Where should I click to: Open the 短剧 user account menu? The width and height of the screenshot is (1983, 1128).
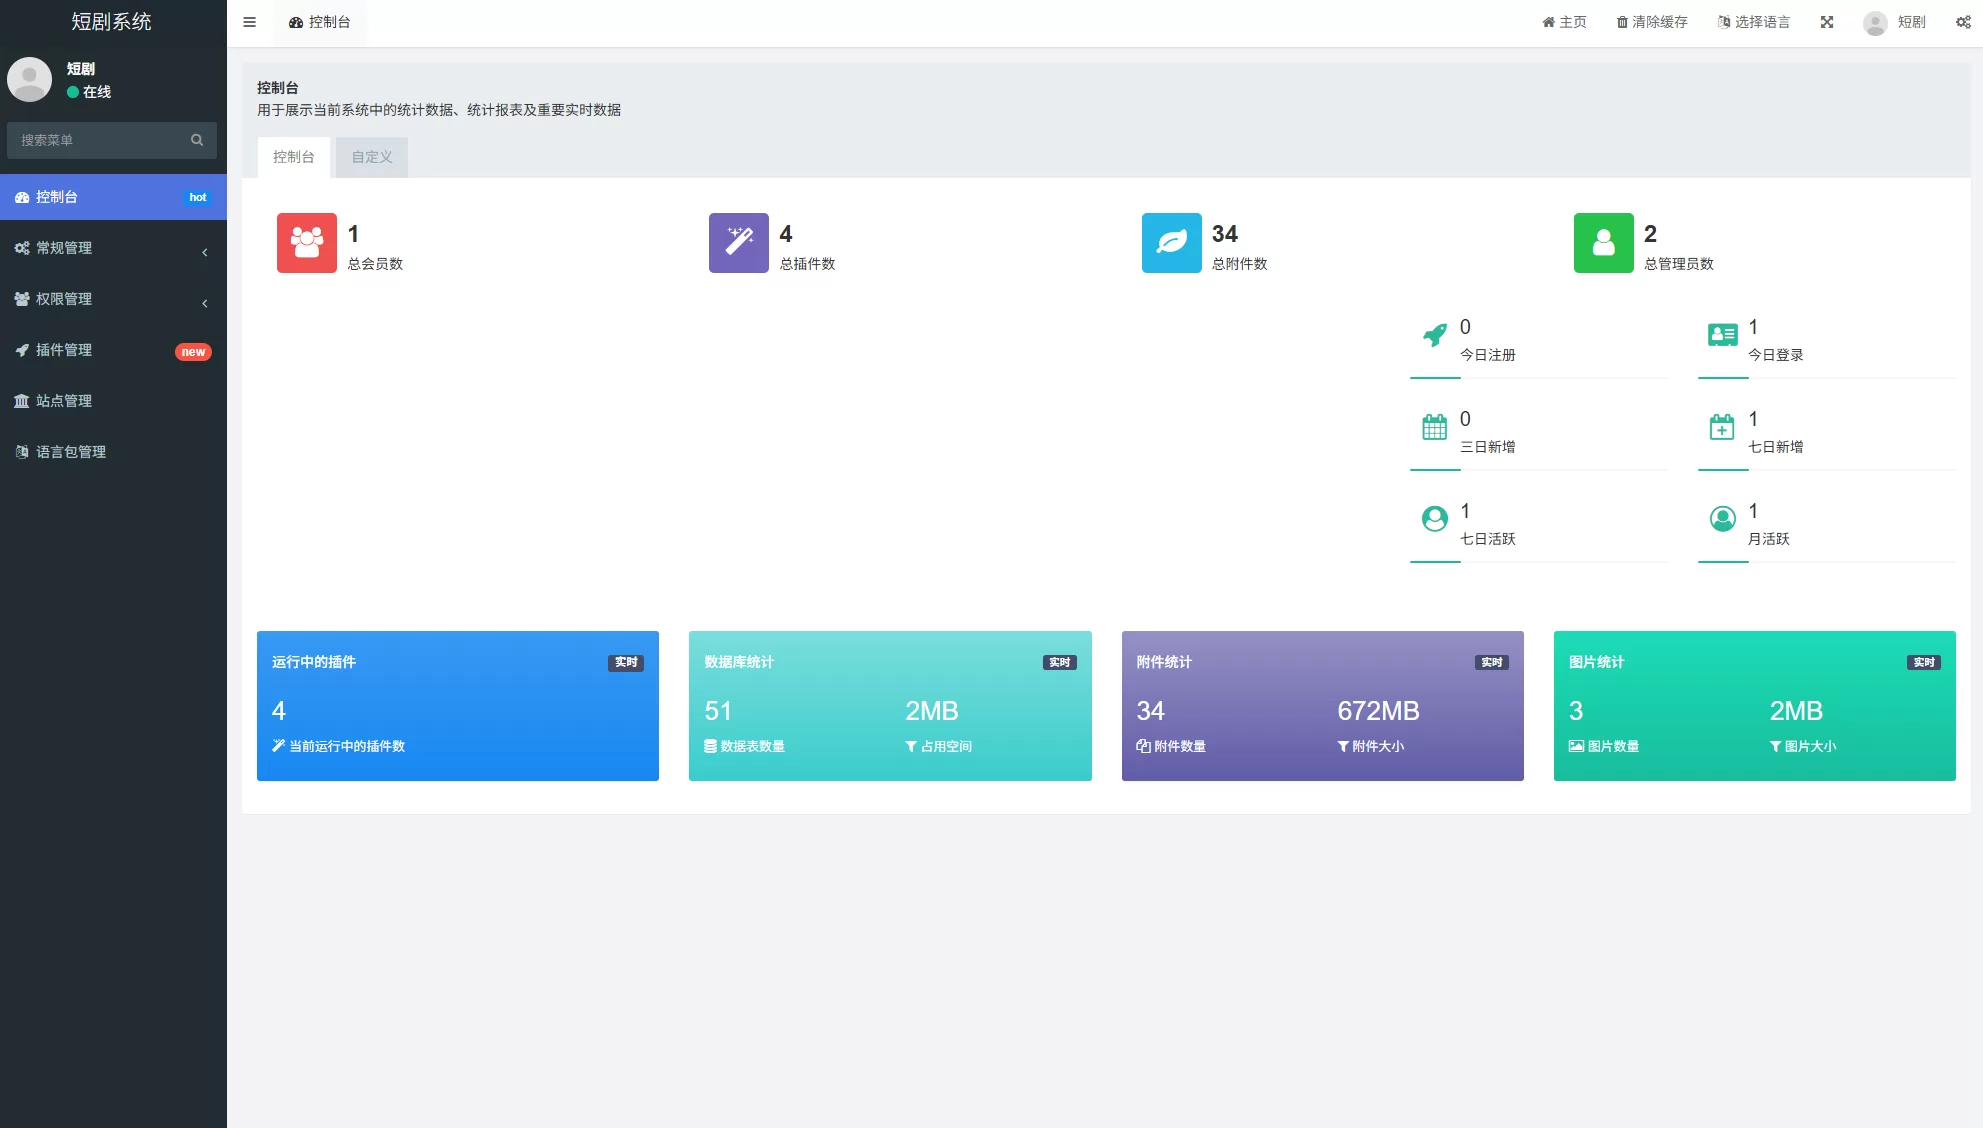coord(1895,22)
